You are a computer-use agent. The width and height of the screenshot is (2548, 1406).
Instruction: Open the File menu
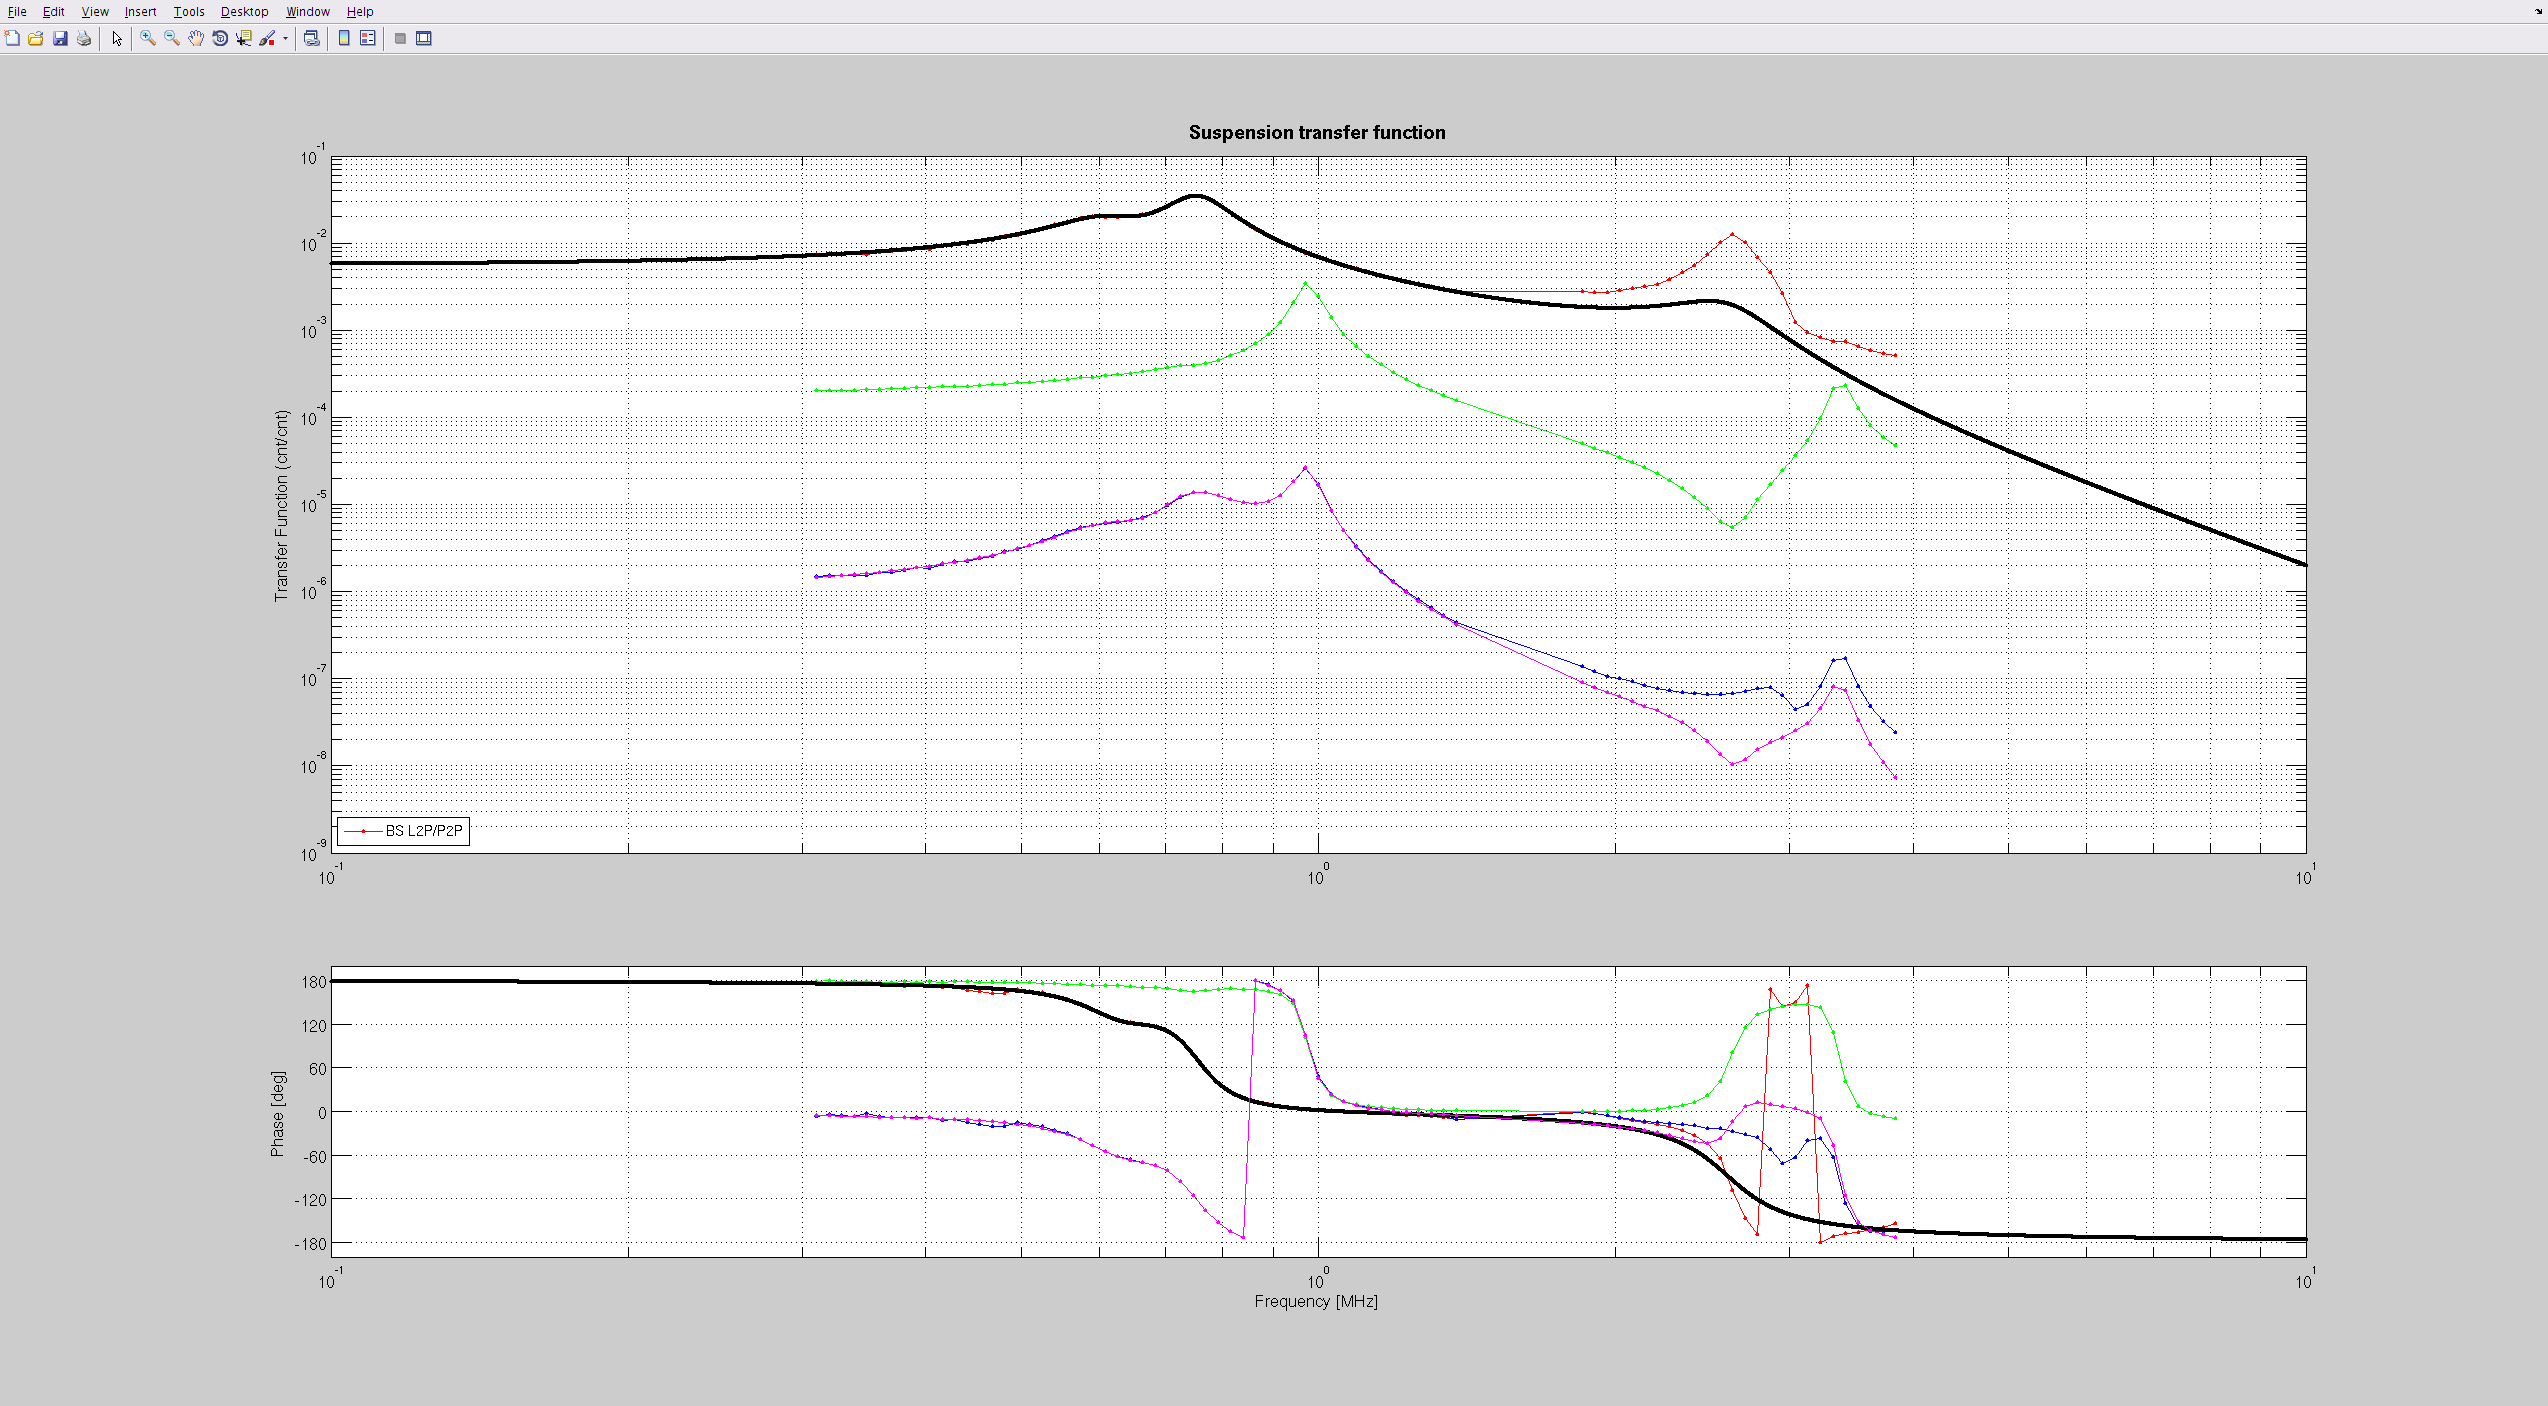(x=17, y=12)
